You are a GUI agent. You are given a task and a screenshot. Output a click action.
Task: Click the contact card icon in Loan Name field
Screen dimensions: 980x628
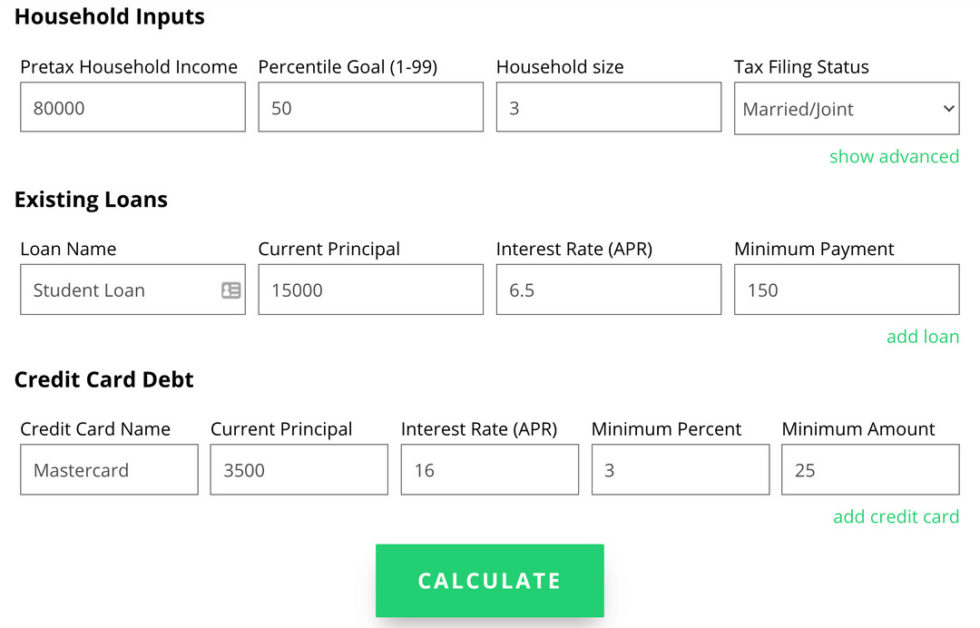coord(231,290)
